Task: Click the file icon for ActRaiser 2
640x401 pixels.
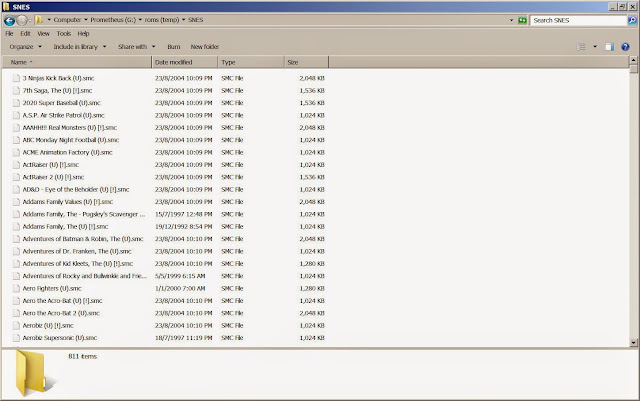Action: point(16,177)
